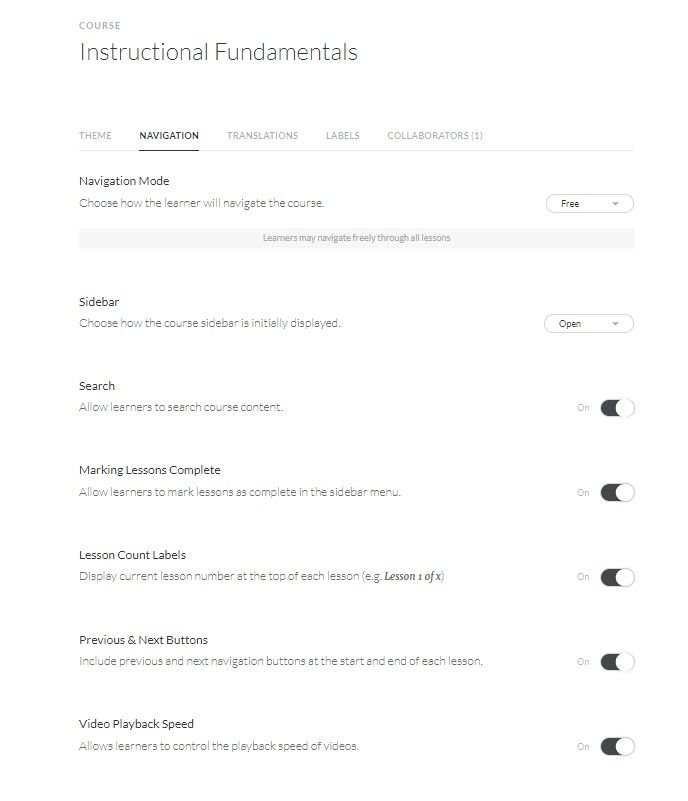This screenshot has height=801, width=688.
Task: Open the Collaborators (1) tab
Action: click(x=435, y=136)
